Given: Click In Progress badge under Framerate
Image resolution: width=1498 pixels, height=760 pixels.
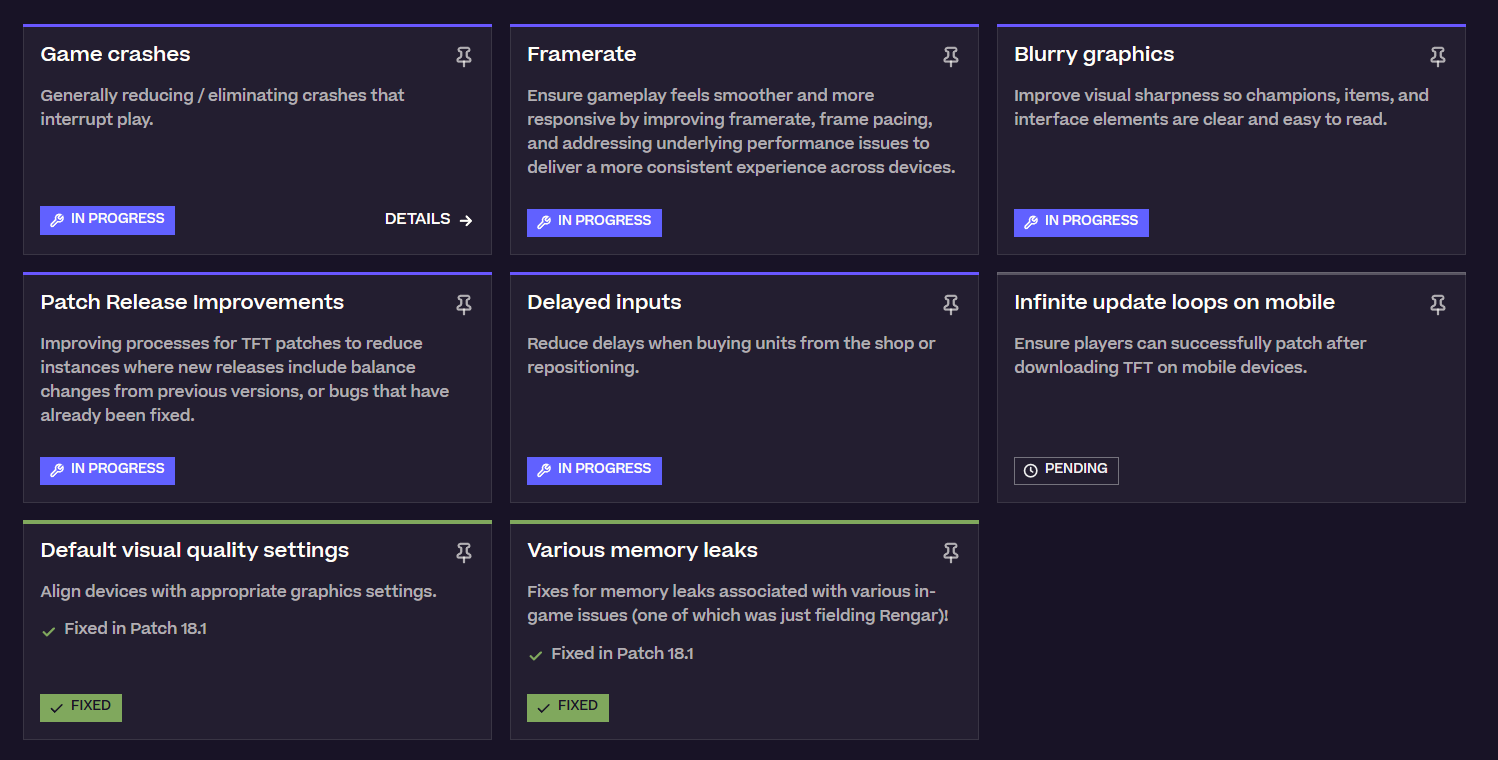Looking at the screenshot, I should pos(594,222).
